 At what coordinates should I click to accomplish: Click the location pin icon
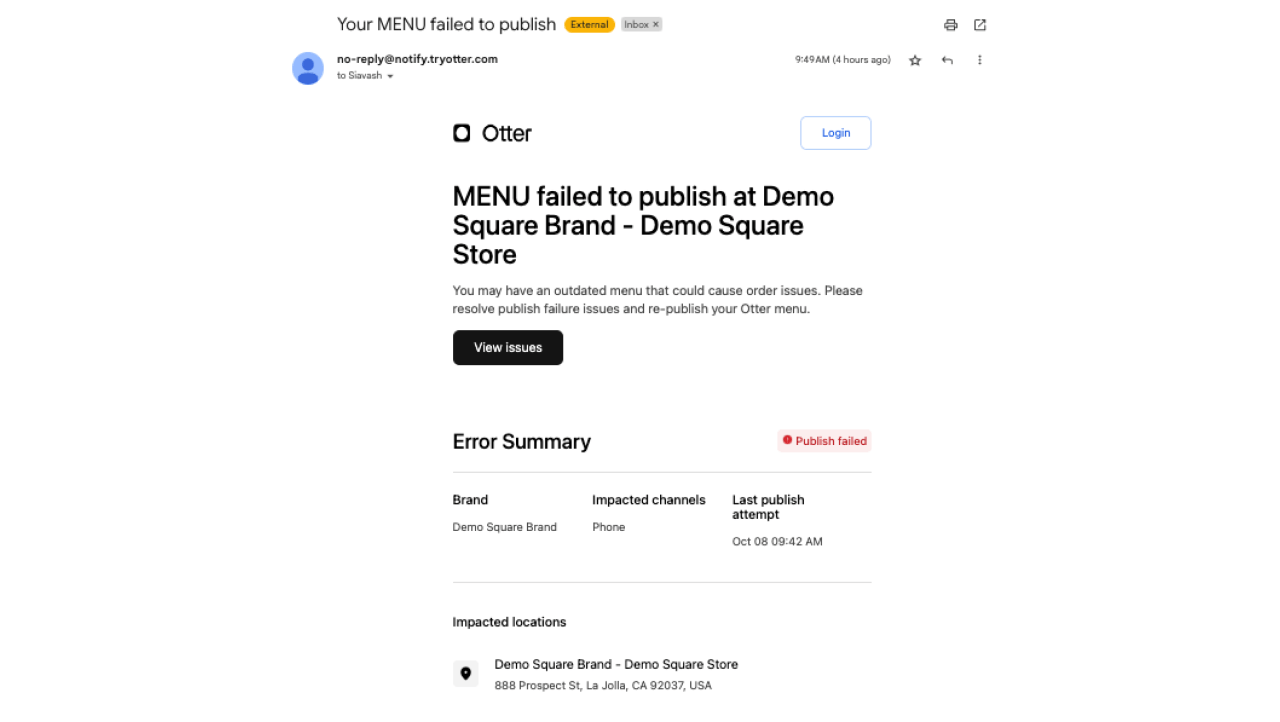point(466,674)
